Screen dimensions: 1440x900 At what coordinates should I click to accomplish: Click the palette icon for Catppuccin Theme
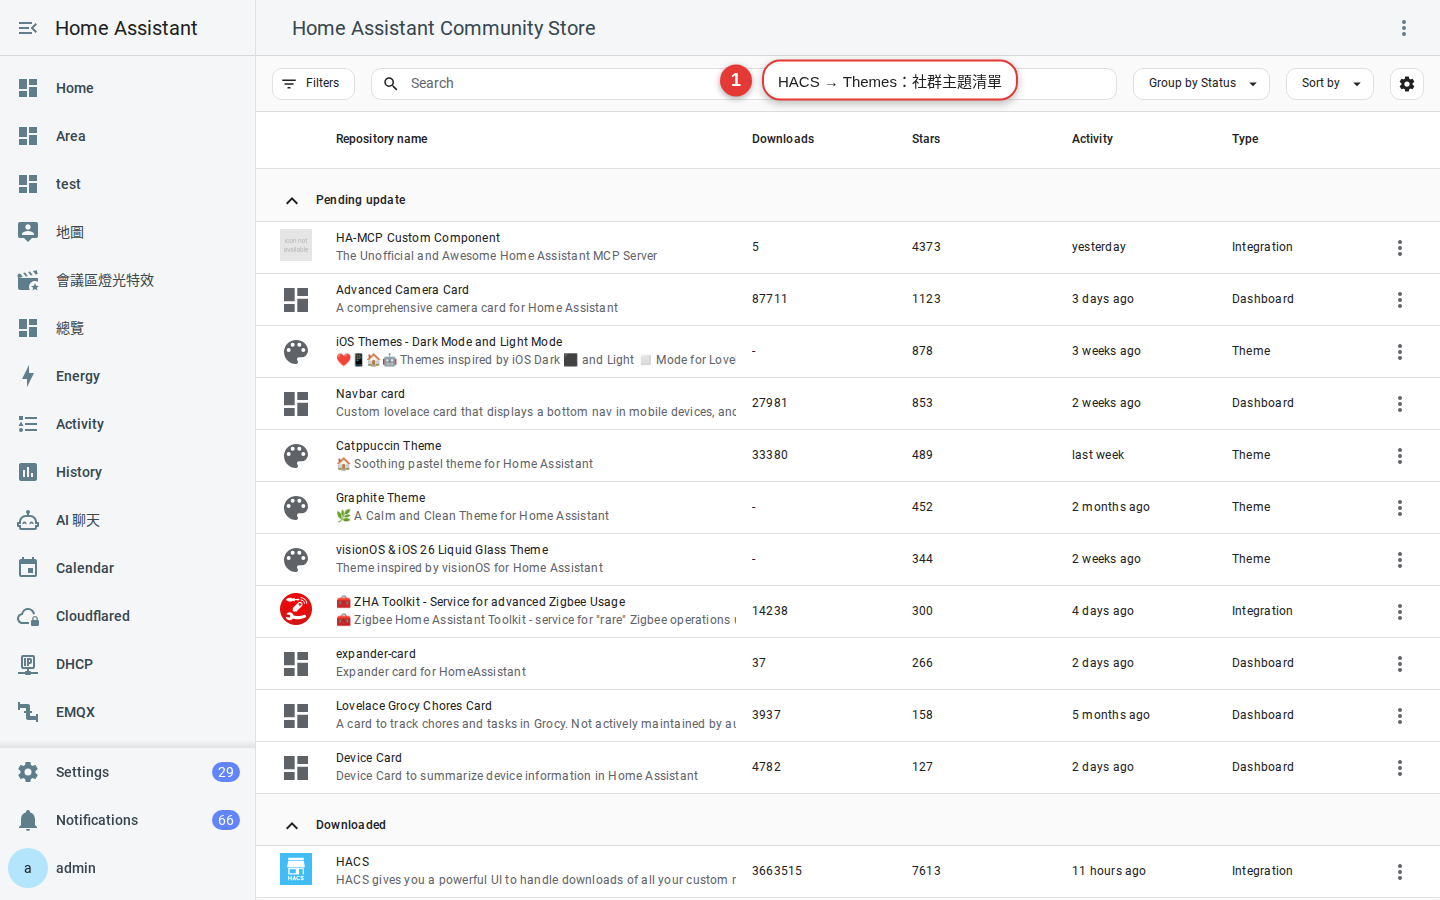coord(296,456)
